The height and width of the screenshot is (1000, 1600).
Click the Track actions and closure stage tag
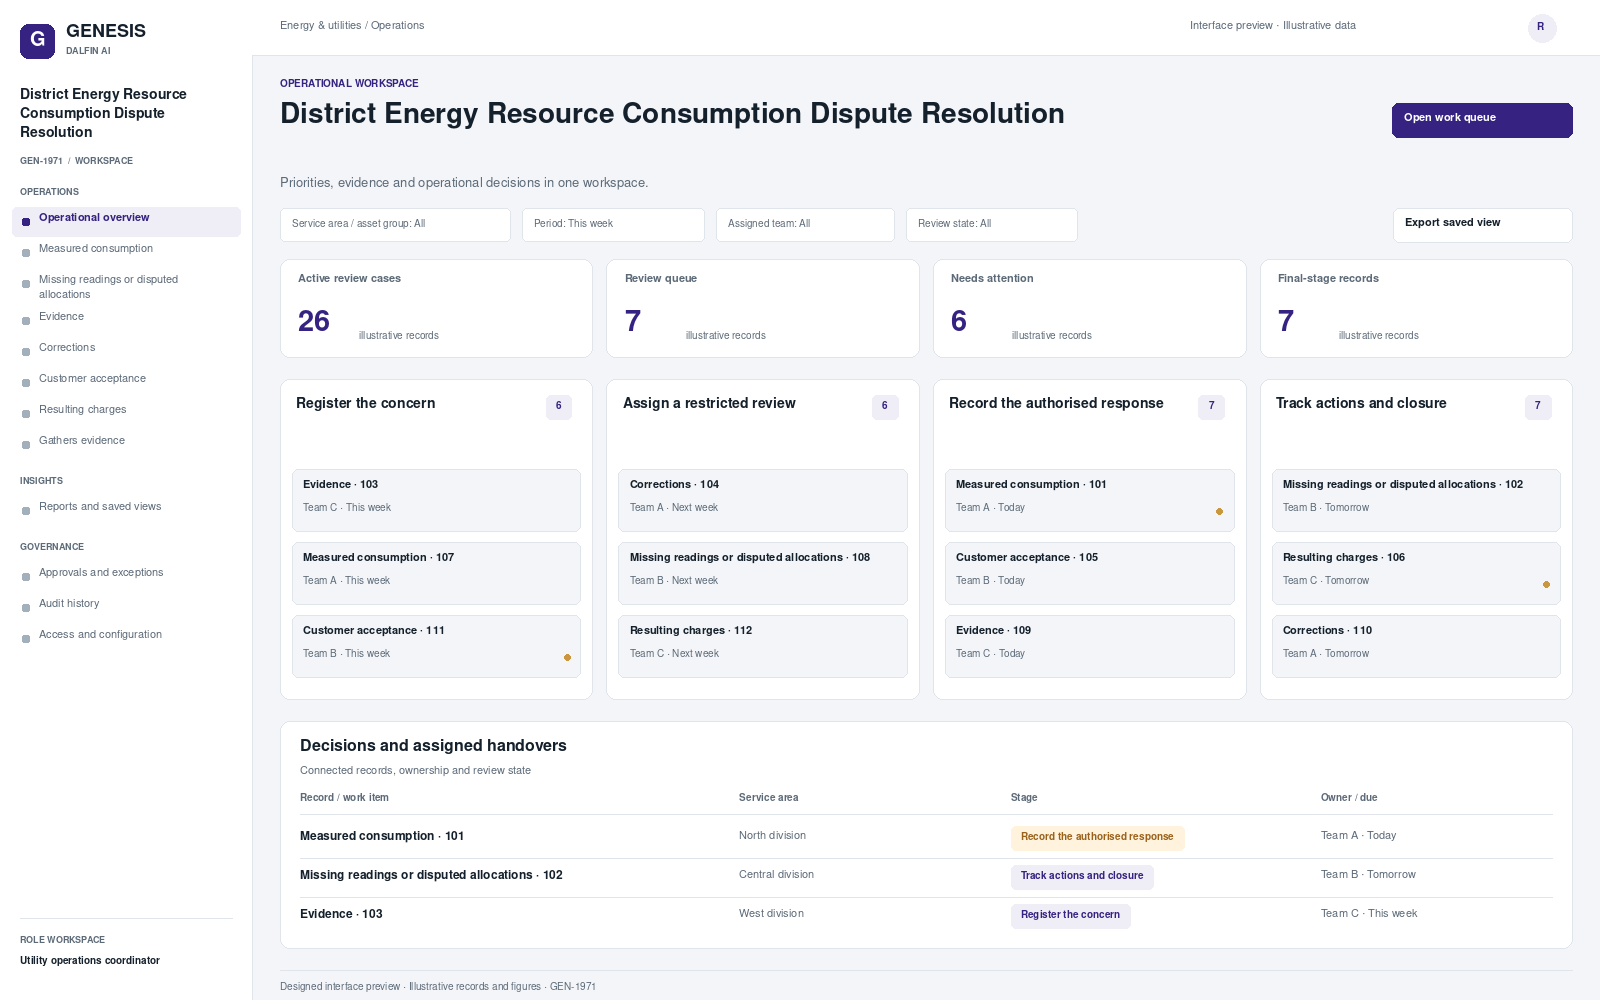1082,876
